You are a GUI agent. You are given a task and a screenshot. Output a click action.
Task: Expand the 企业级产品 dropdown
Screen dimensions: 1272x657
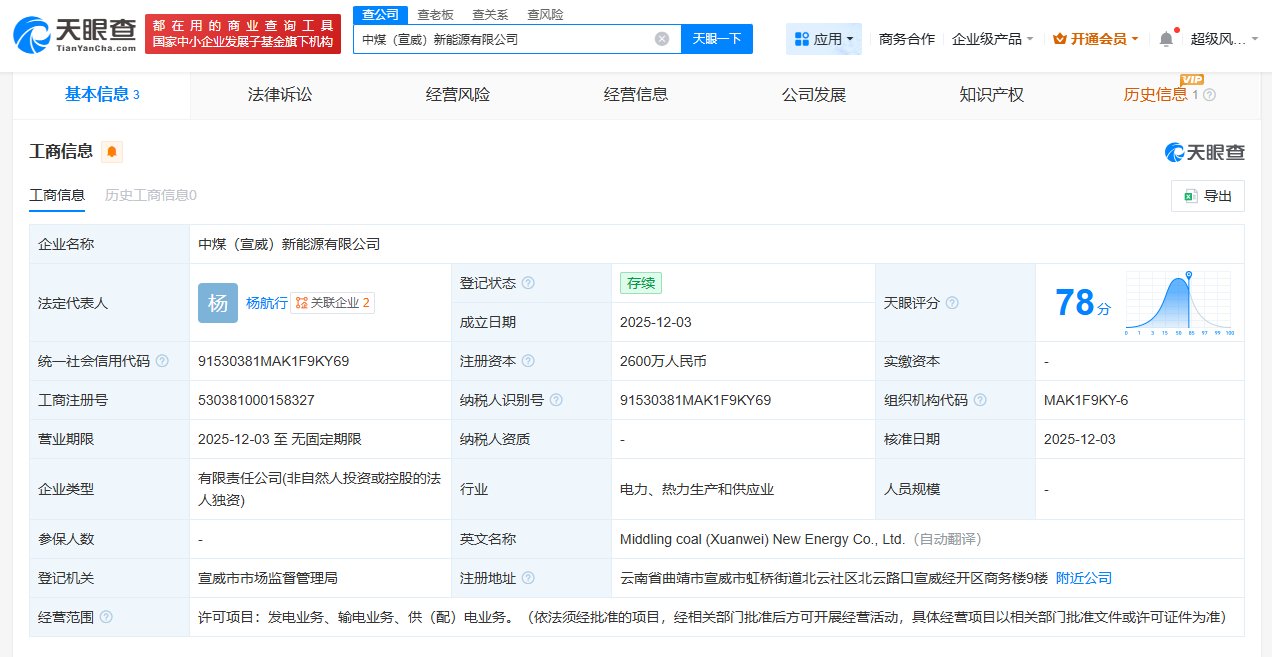point(992,39)
